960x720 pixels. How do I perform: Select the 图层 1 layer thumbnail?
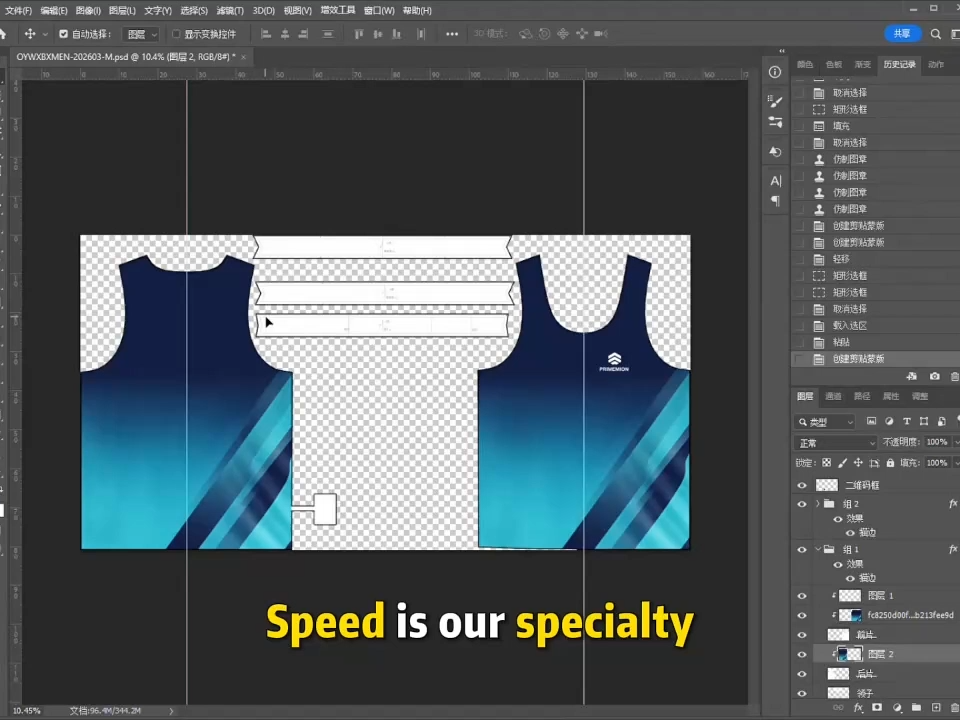click(850, 596)
